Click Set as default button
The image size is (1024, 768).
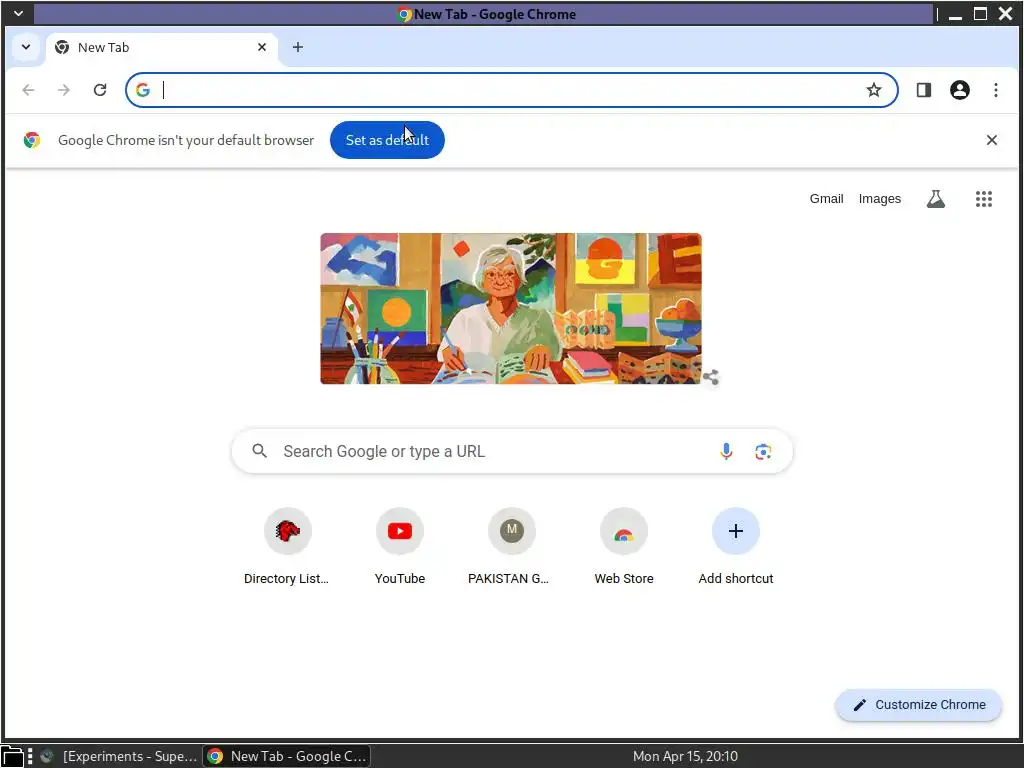(x=387, y=140)
